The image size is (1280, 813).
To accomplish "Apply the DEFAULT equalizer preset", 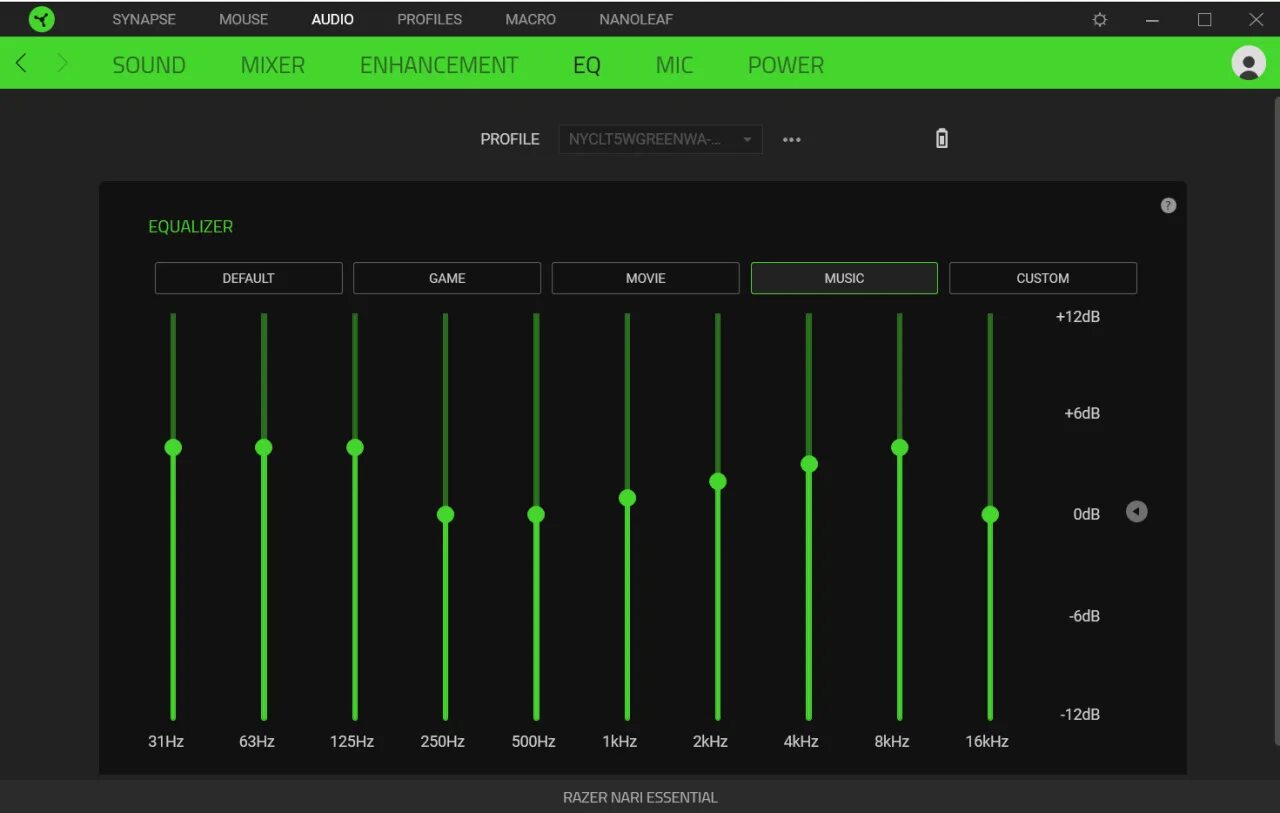I will coord(248,278).
